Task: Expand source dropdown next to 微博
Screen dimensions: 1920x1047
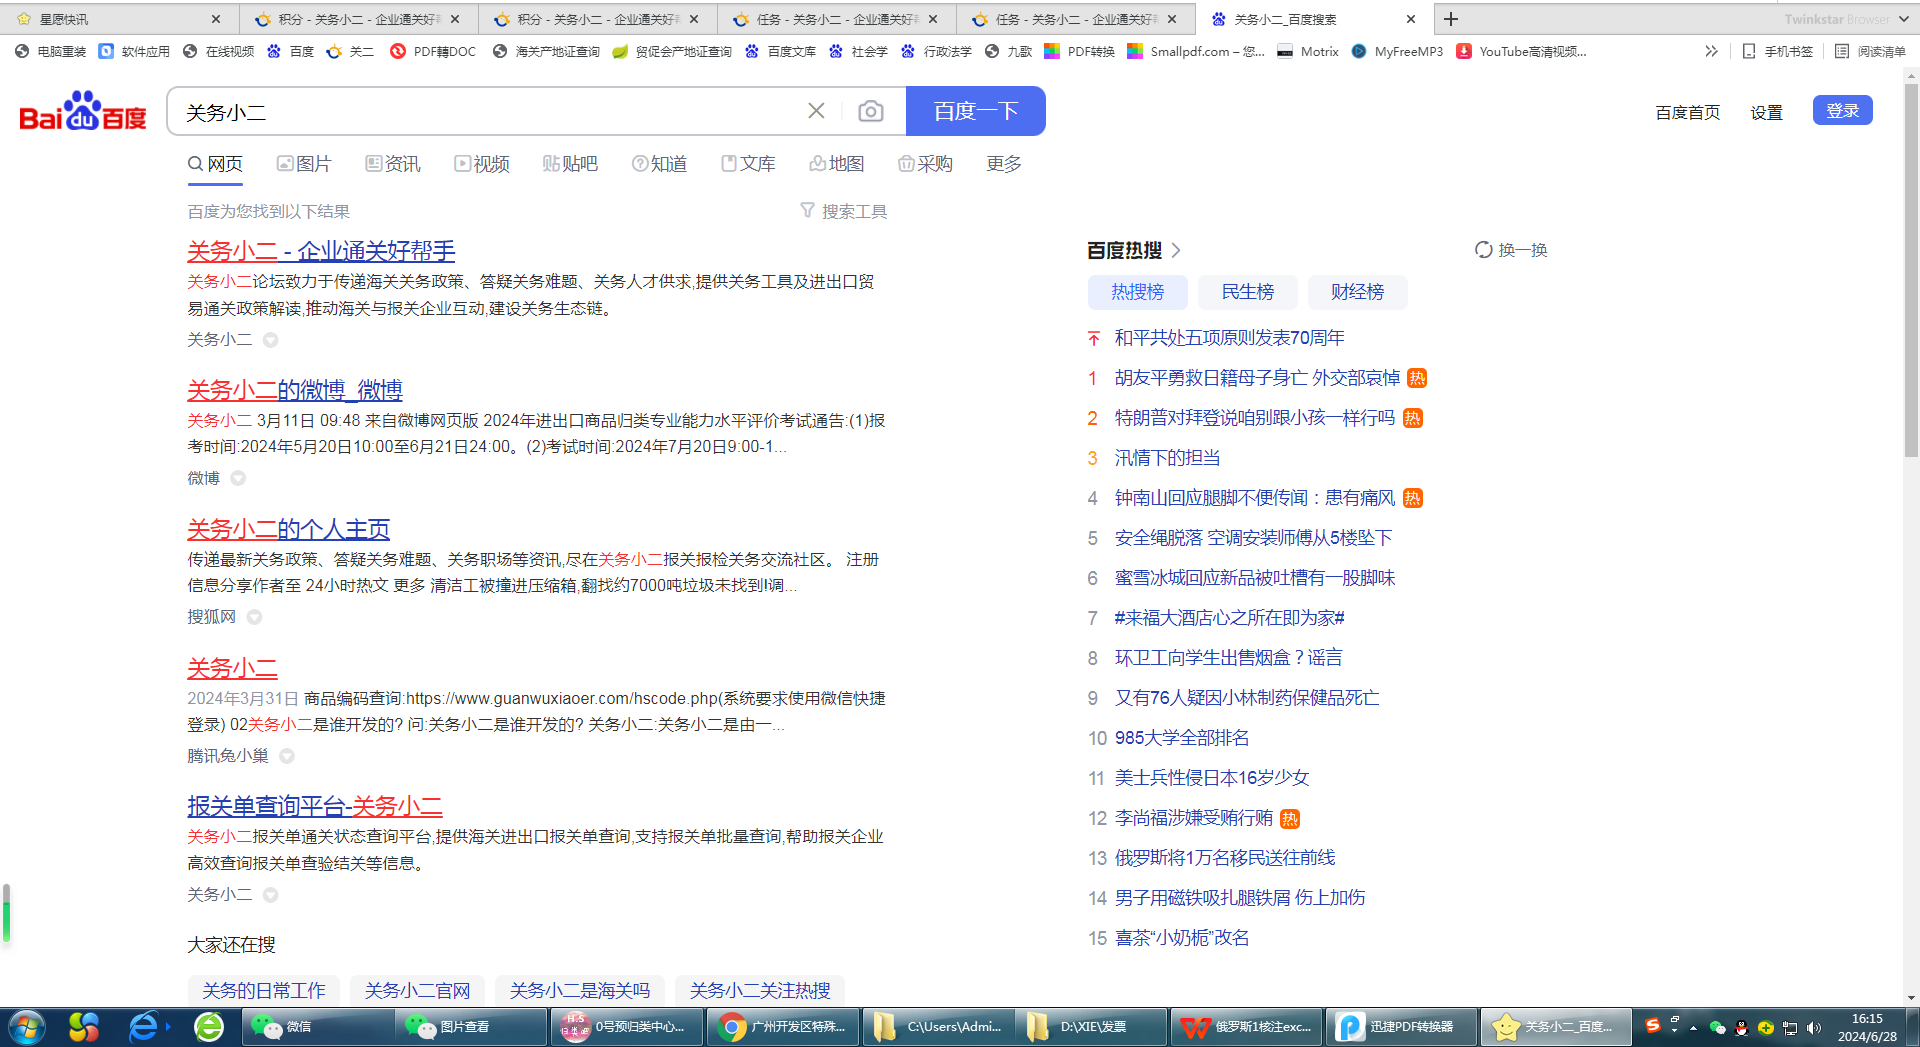Action: tap(238, 478)
